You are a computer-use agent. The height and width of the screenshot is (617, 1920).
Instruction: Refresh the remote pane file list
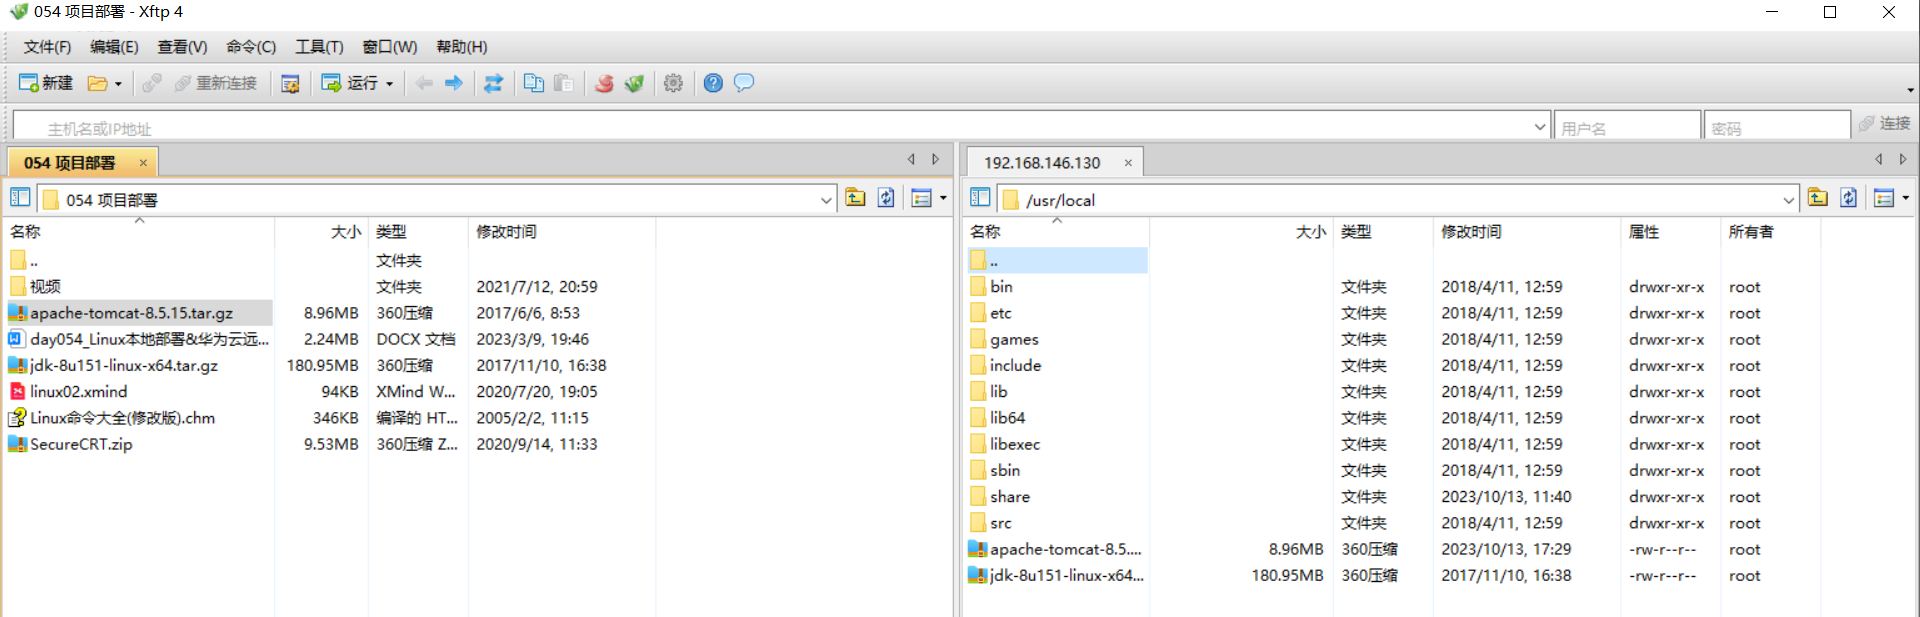1849,197
